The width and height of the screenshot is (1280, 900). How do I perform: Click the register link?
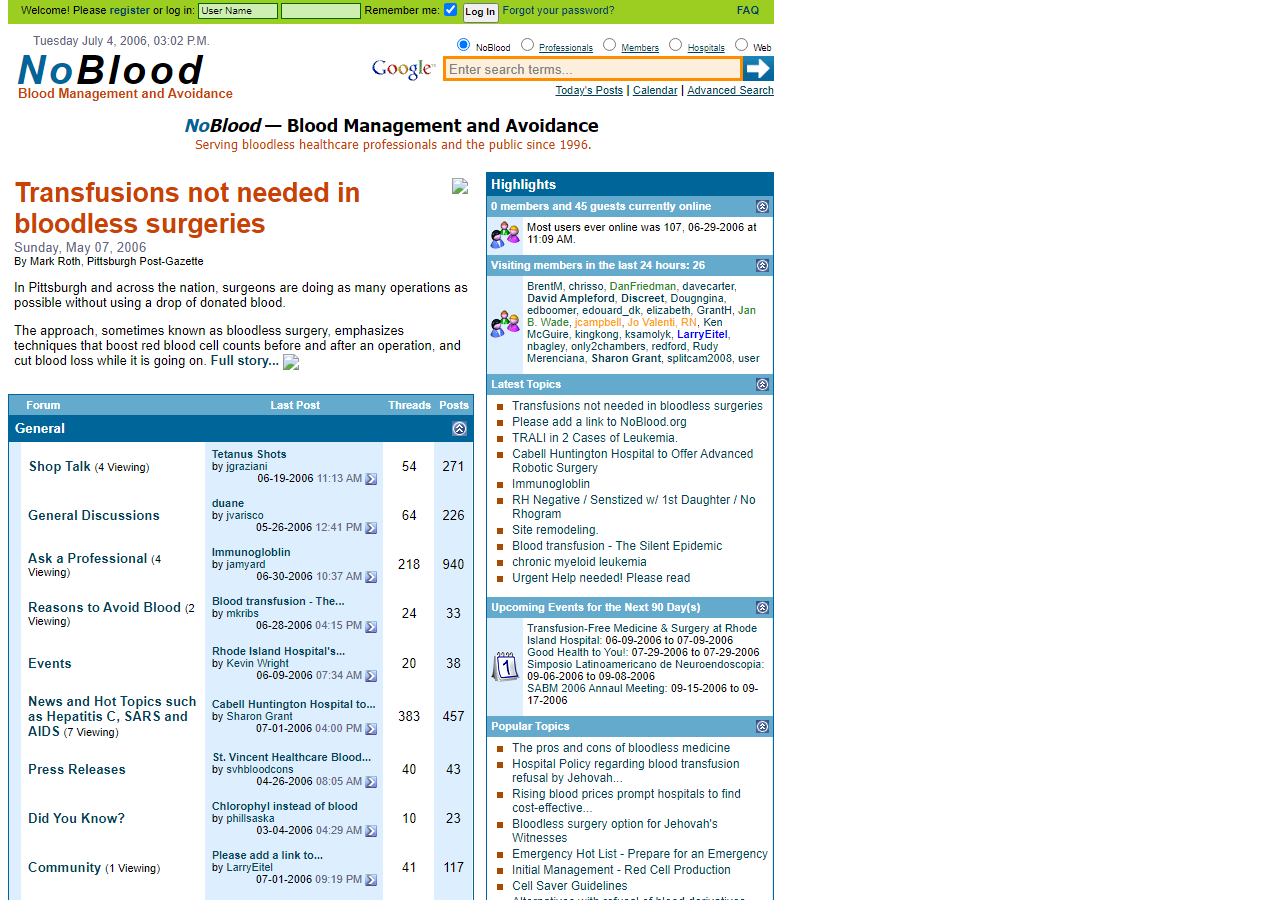(x=130, y=11)
